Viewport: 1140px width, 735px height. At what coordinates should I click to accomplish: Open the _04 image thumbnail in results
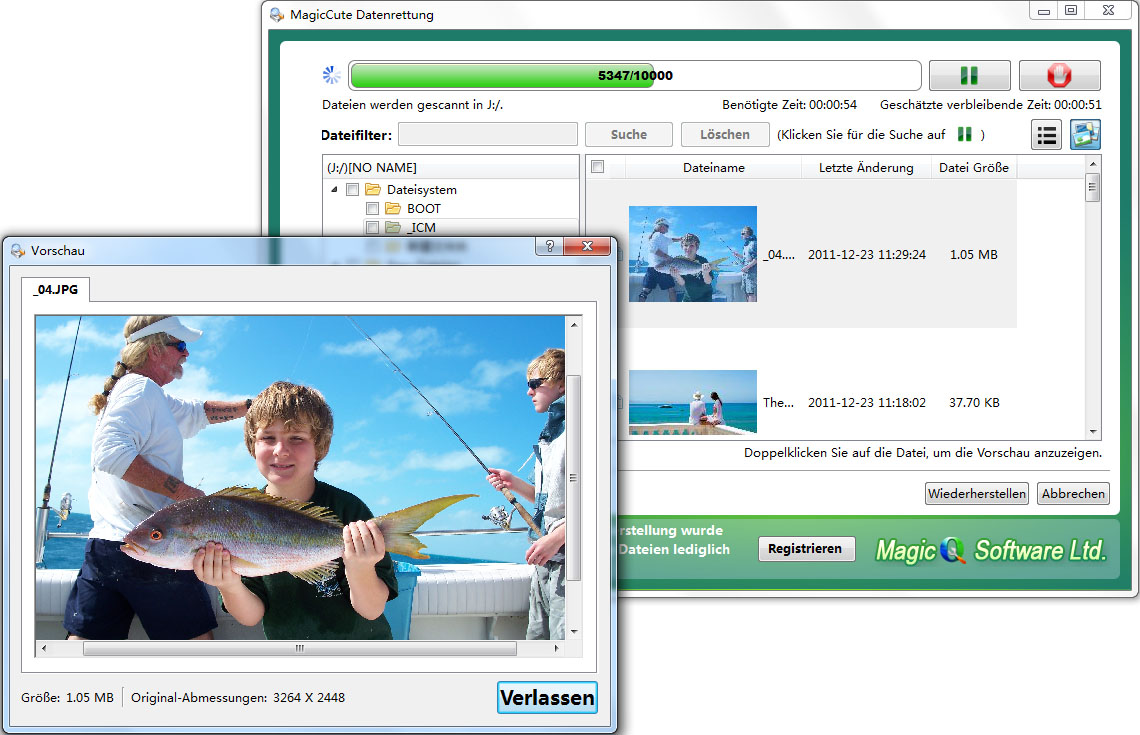(x=693, y=254)
